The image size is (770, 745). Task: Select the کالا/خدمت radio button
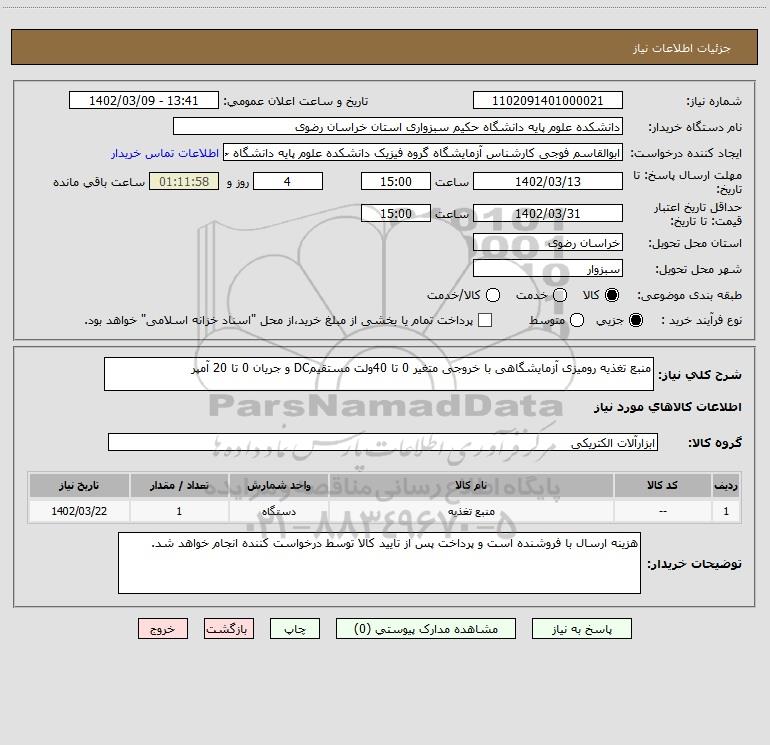coord(493,295)
